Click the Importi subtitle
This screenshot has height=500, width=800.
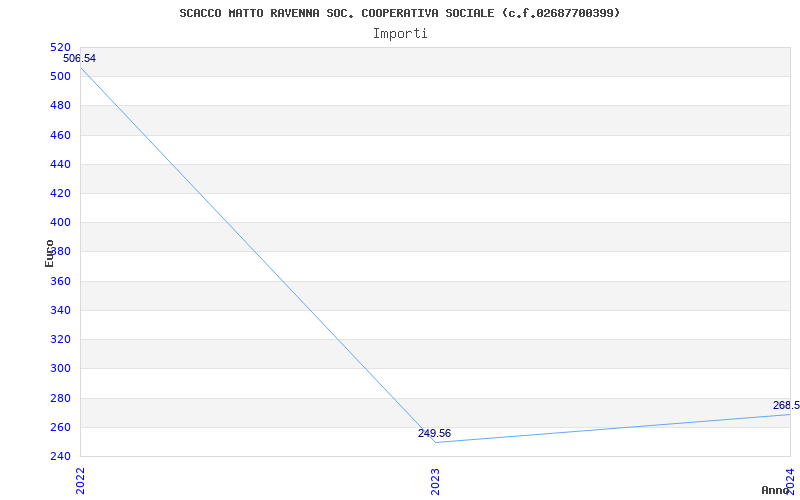400,34
